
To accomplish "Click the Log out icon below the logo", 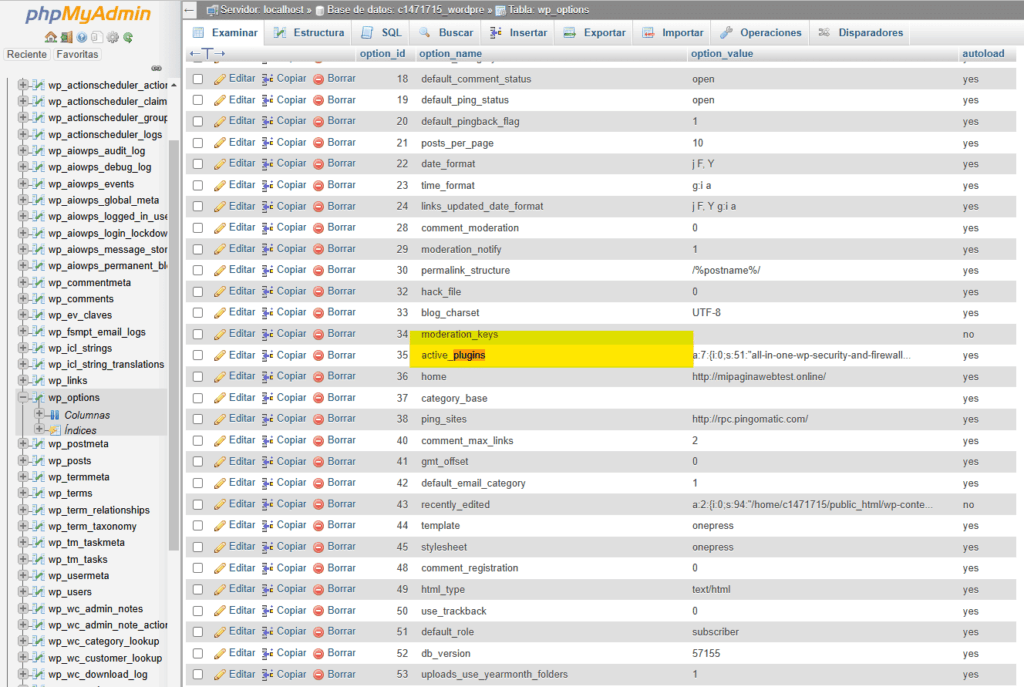I will click(x=66, y=37).
